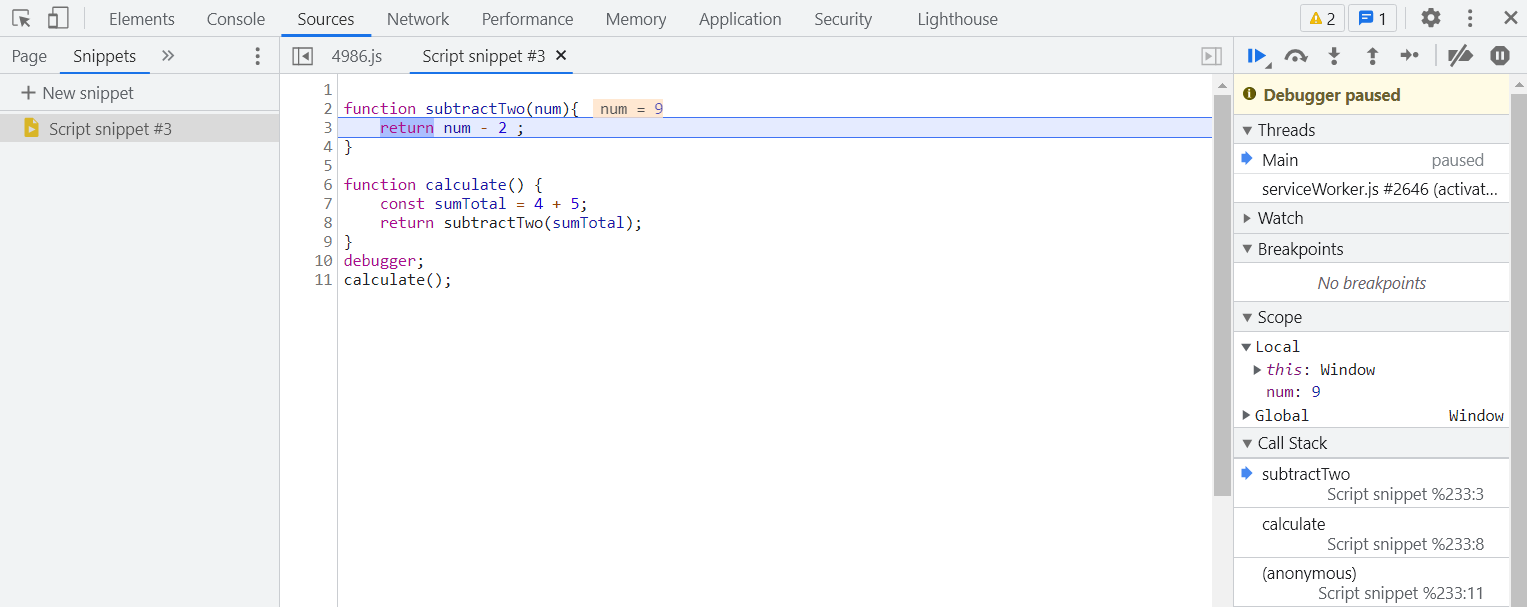Image resolution: width=1527 pixels, height=607 pixels.
Task: Collapse the Local scope
Action: click(x=1247, y=347)
